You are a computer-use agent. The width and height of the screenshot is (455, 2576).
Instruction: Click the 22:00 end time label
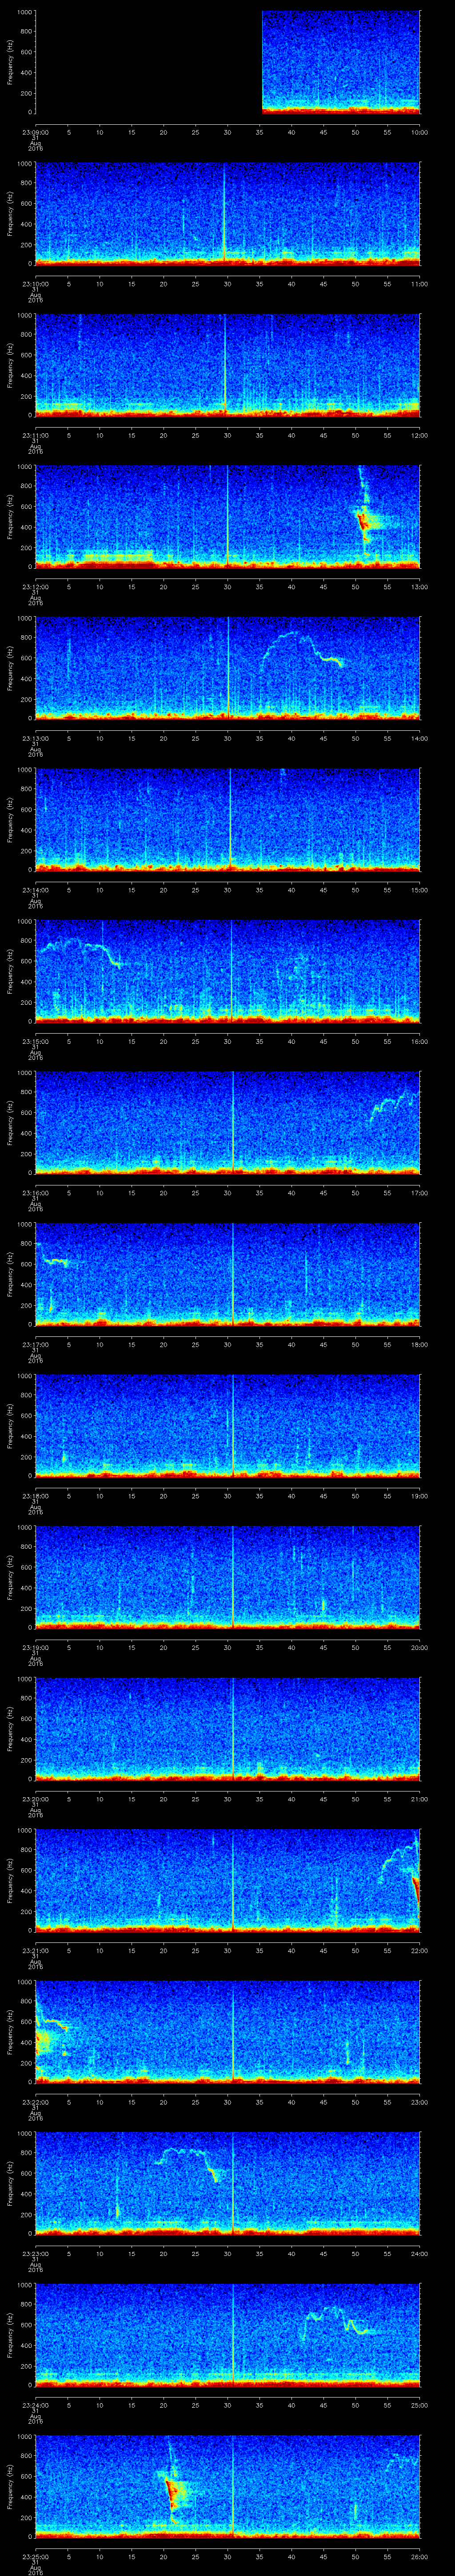pyautogui.click(x=419, y=1951)
